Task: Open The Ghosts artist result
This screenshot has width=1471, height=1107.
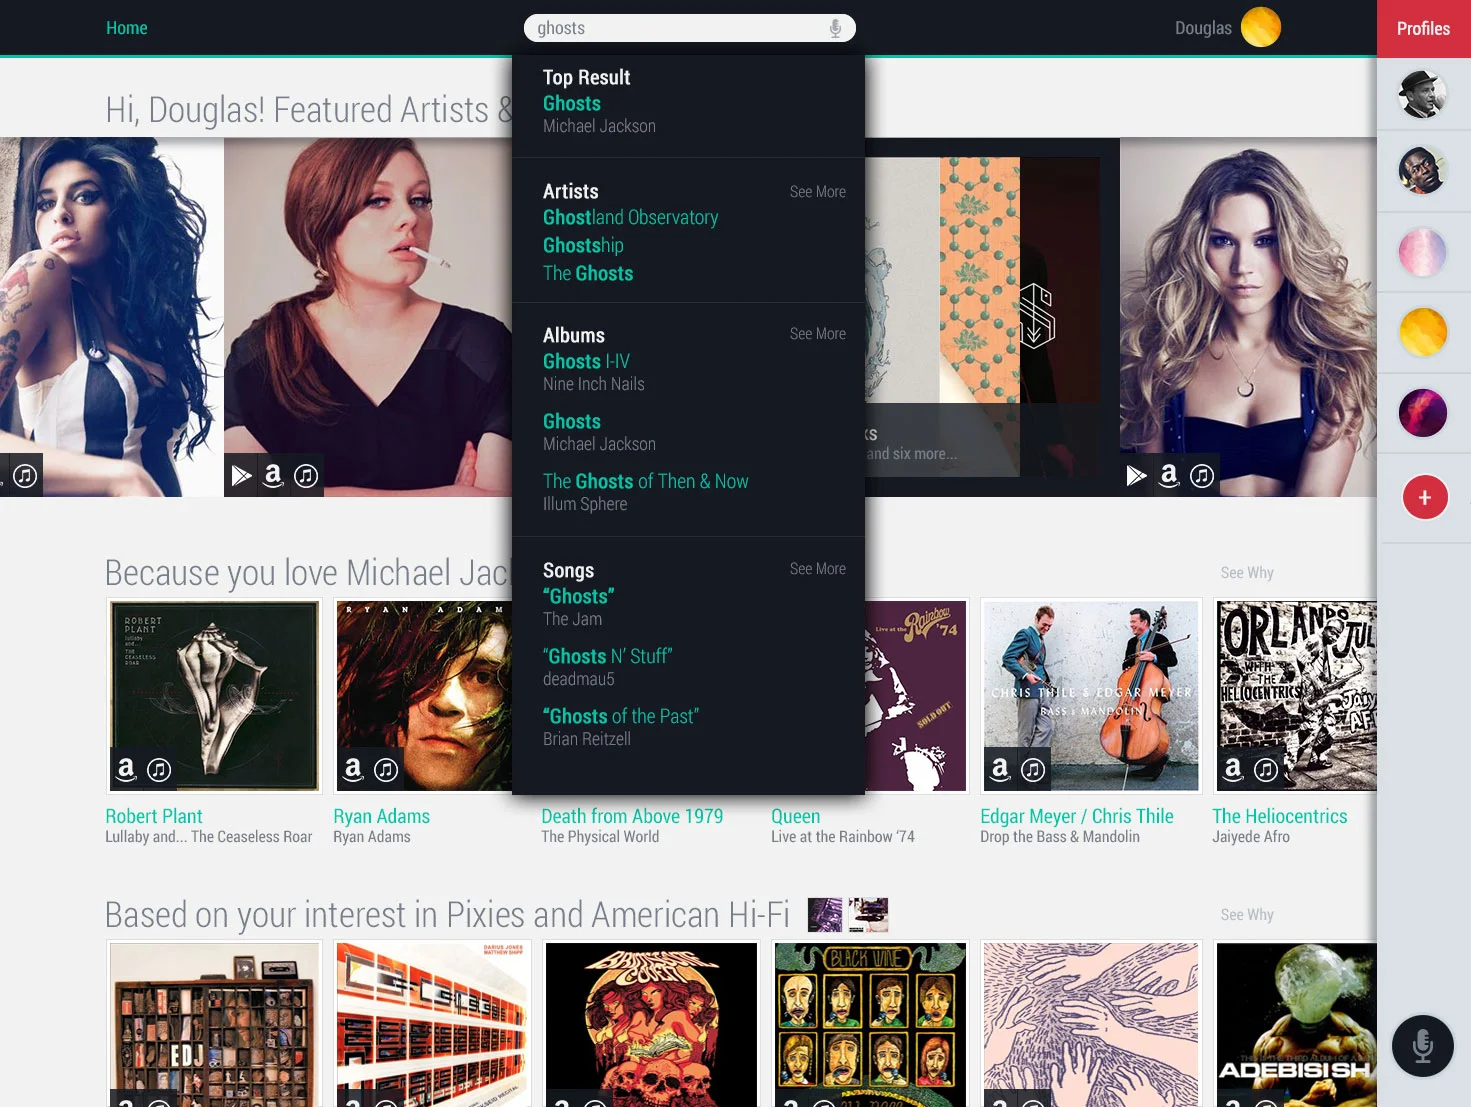Action: point(588,273)
